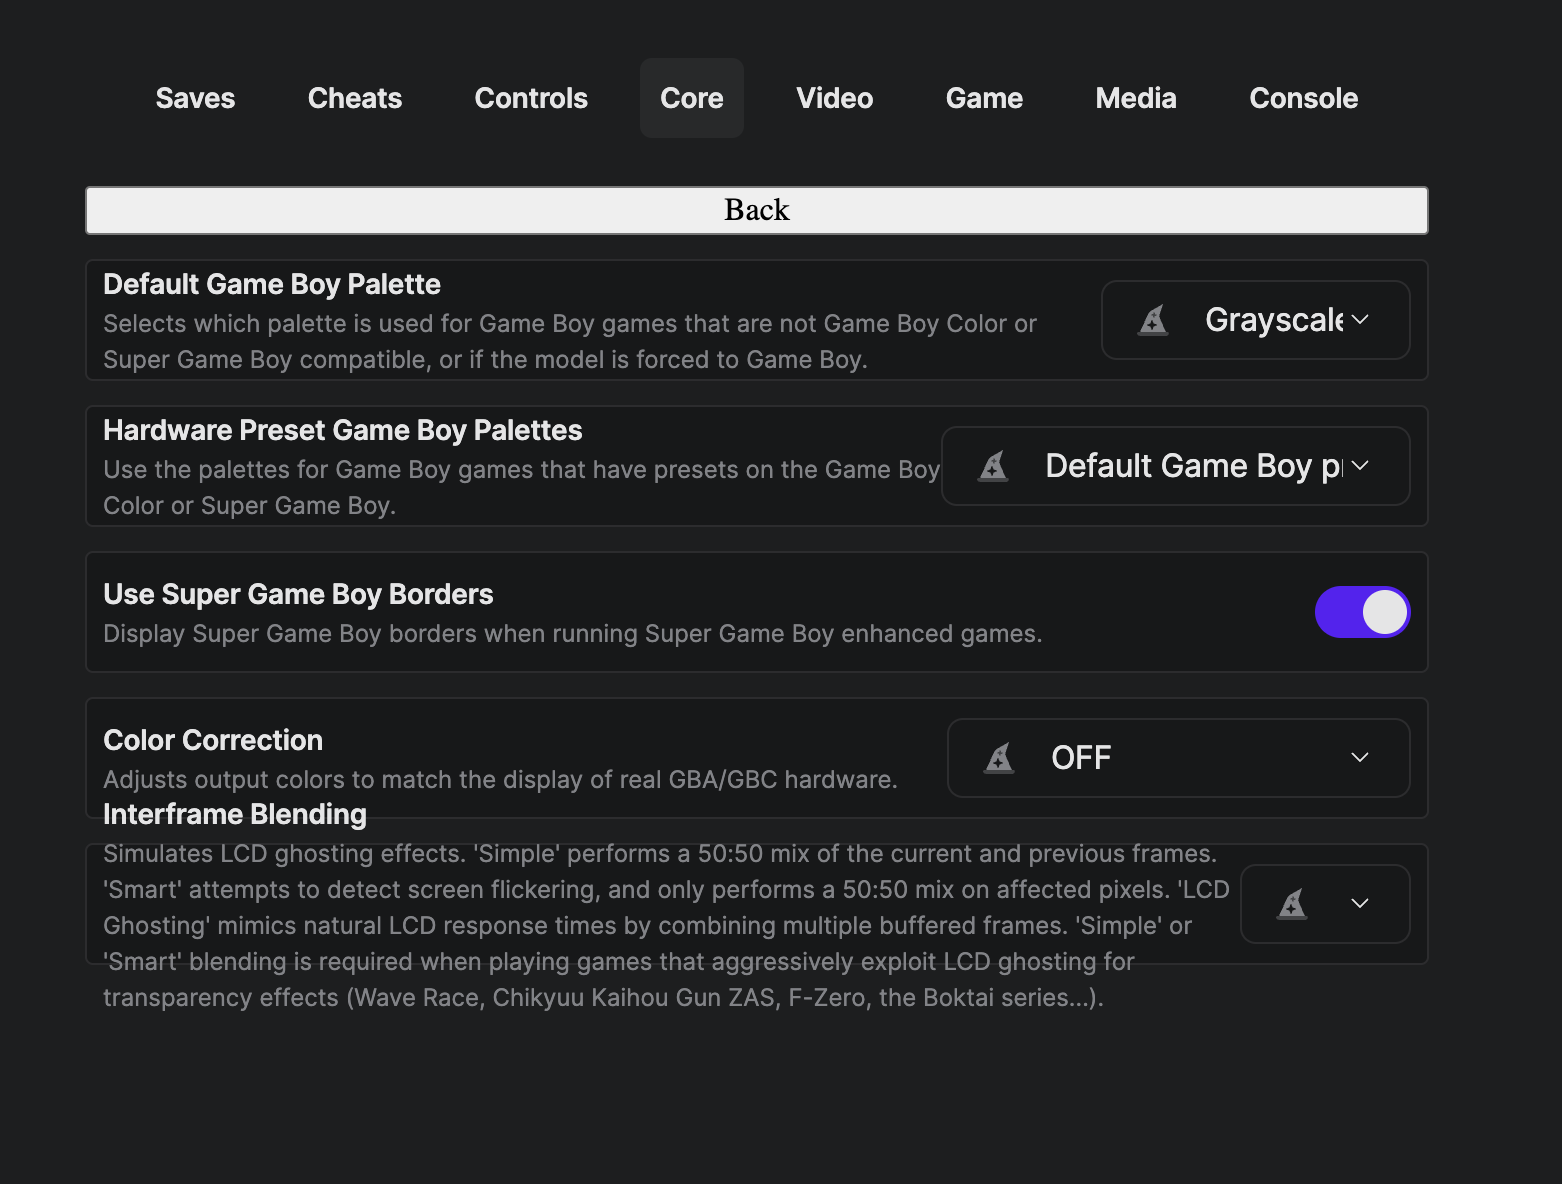
Task: Expand the Grayscale palette dropdown chevron
Action: (x=1360, y=320)
